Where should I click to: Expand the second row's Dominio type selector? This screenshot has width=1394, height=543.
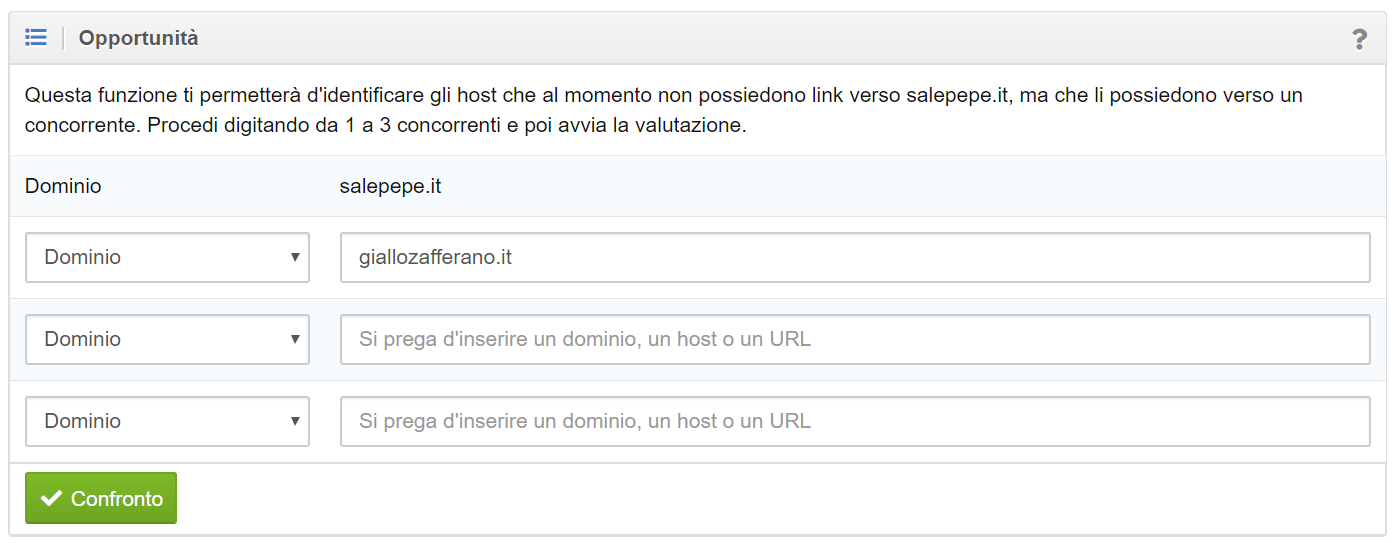[160, 340]
